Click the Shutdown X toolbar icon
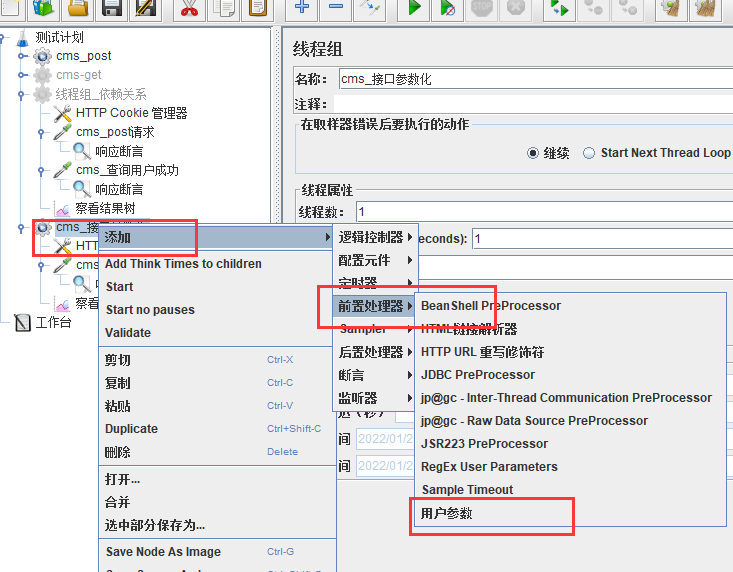Viewport: 733px width, 572px height. pyautogui.click(x=516, y=8)
